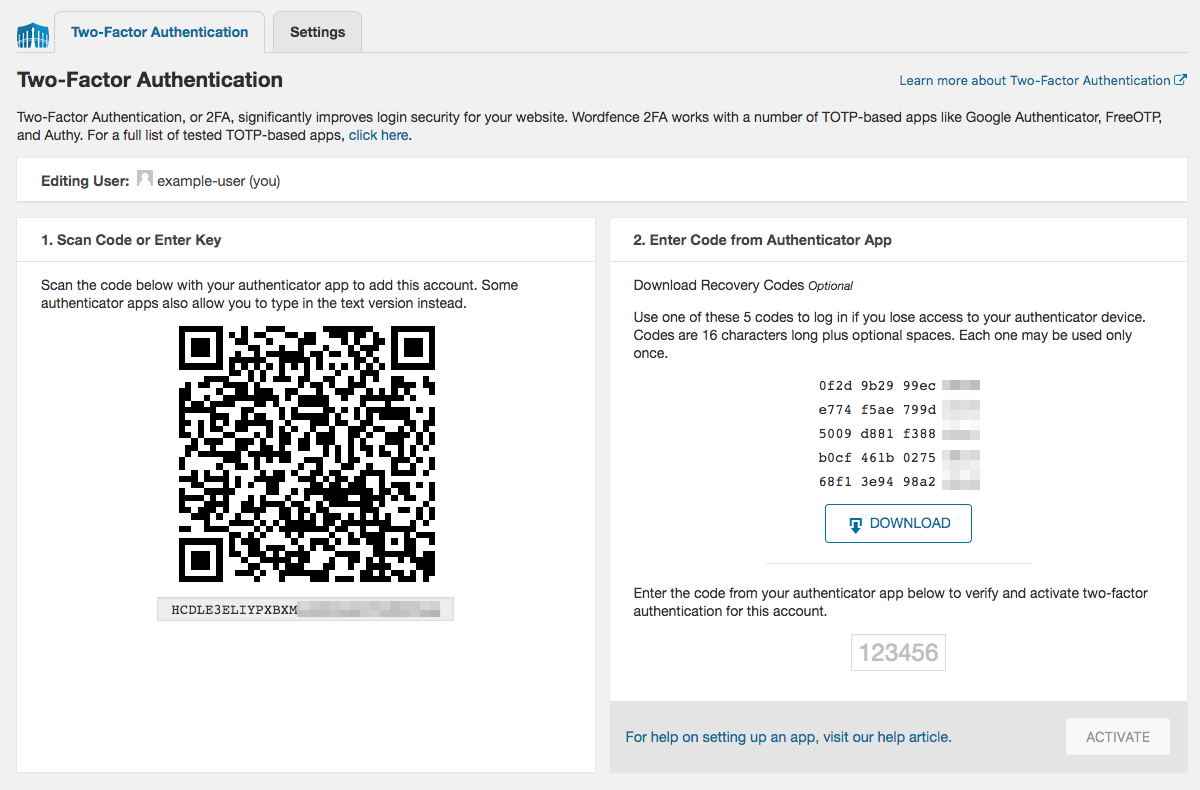1200x790 pixels.
Task: Click the 123456 authenticator code entry field
Action: [897, 652]
